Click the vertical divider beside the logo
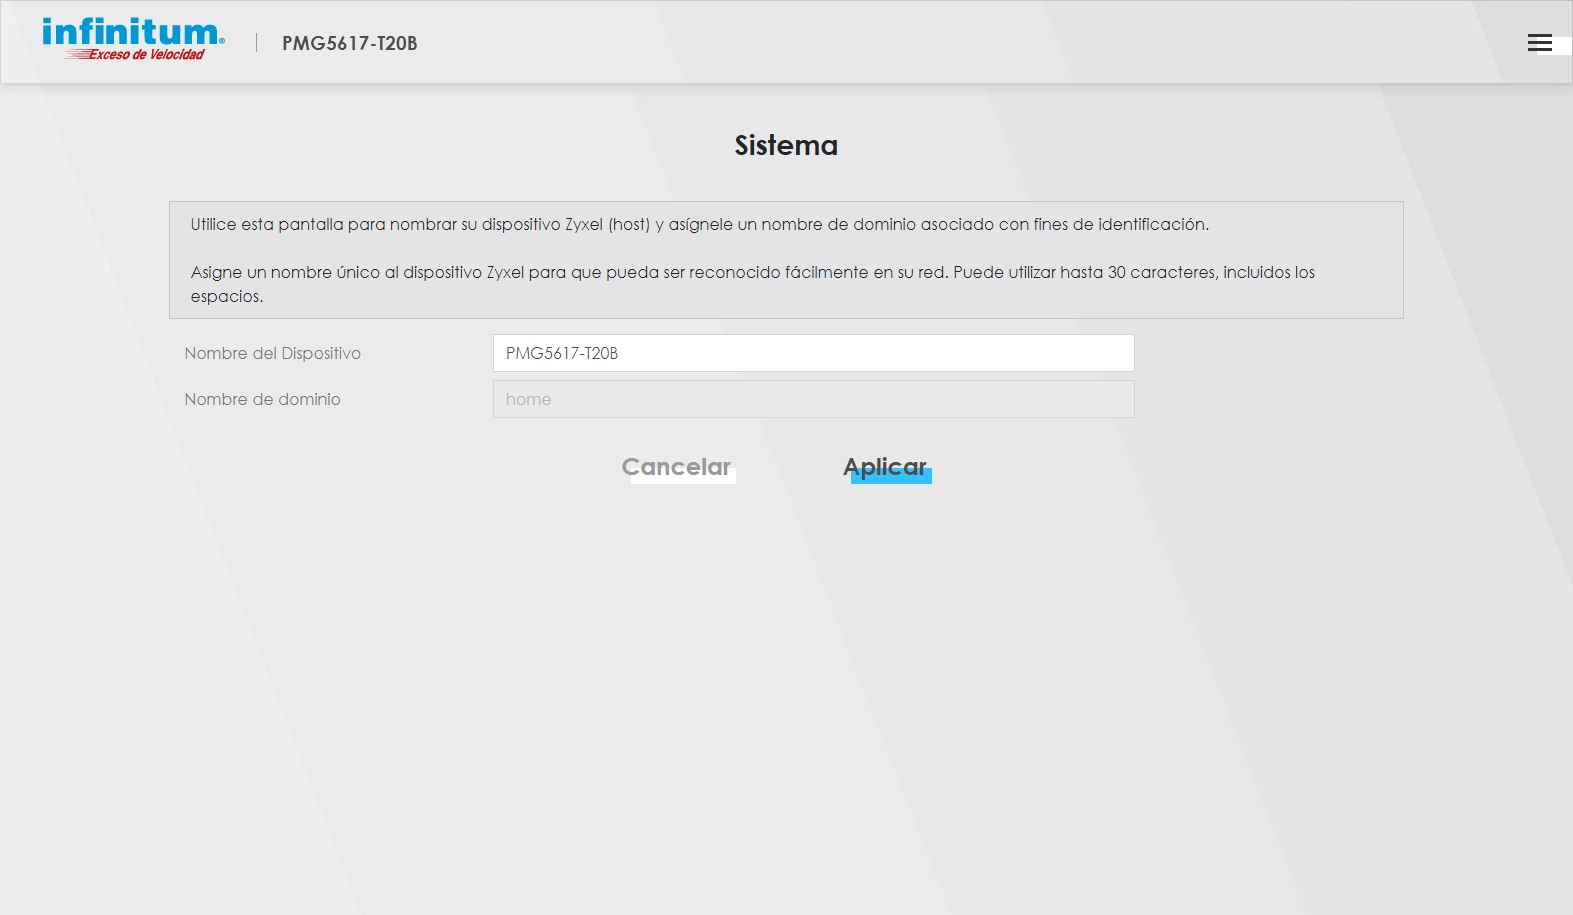Screen dimensions: 1573x915 (257, 42)
